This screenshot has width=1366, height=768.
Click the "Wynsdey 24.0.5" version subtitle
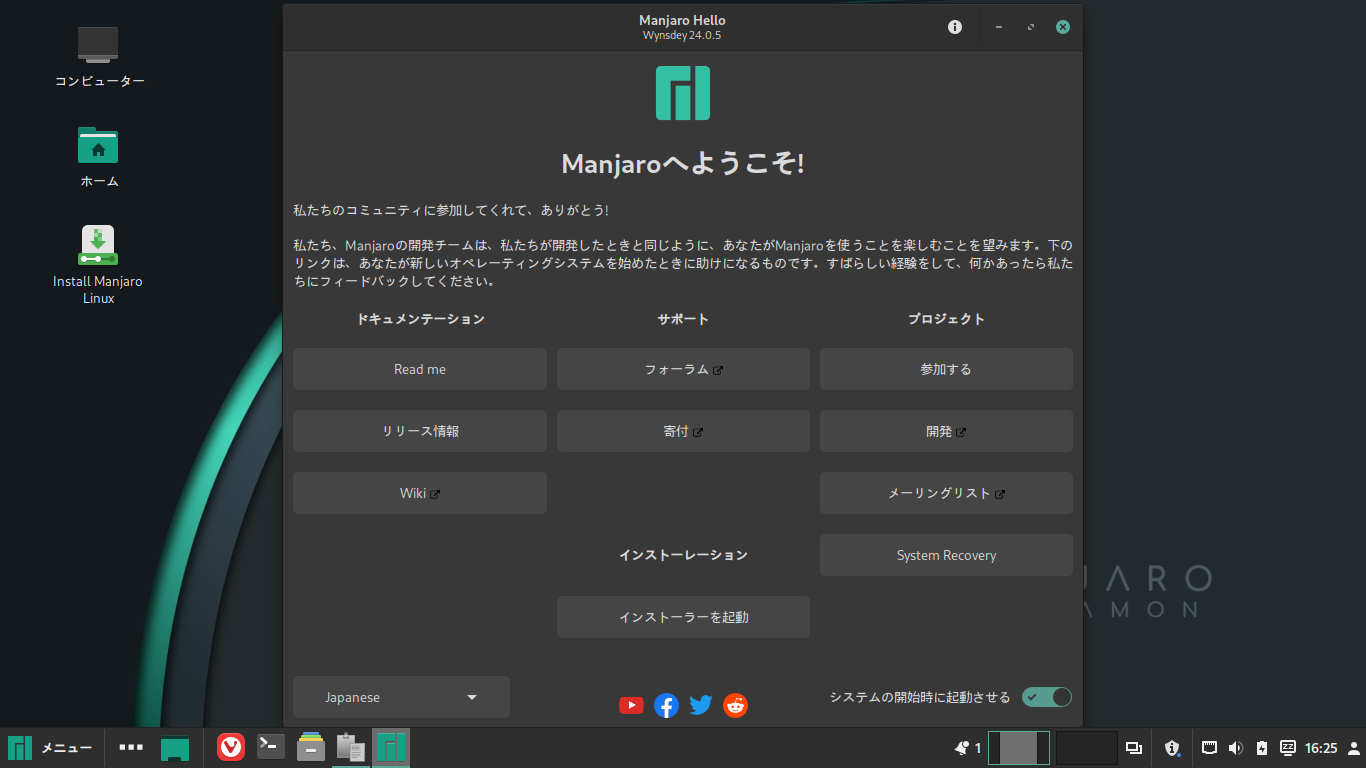(x=682, y=35)
